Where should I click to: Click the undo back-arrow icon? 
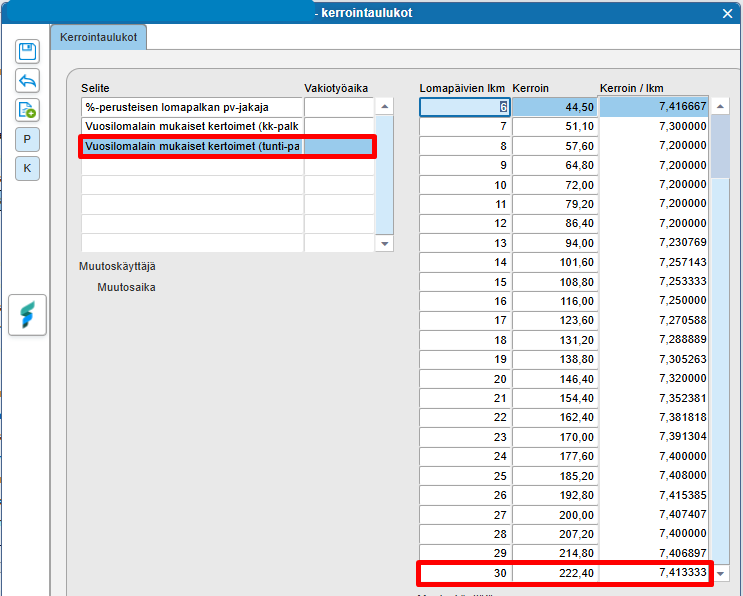28,81
